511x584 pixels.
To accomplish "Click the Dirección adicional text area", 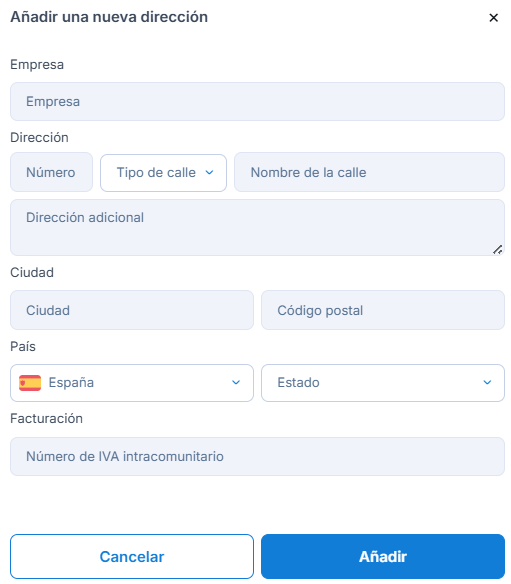I will click(257, 228).
